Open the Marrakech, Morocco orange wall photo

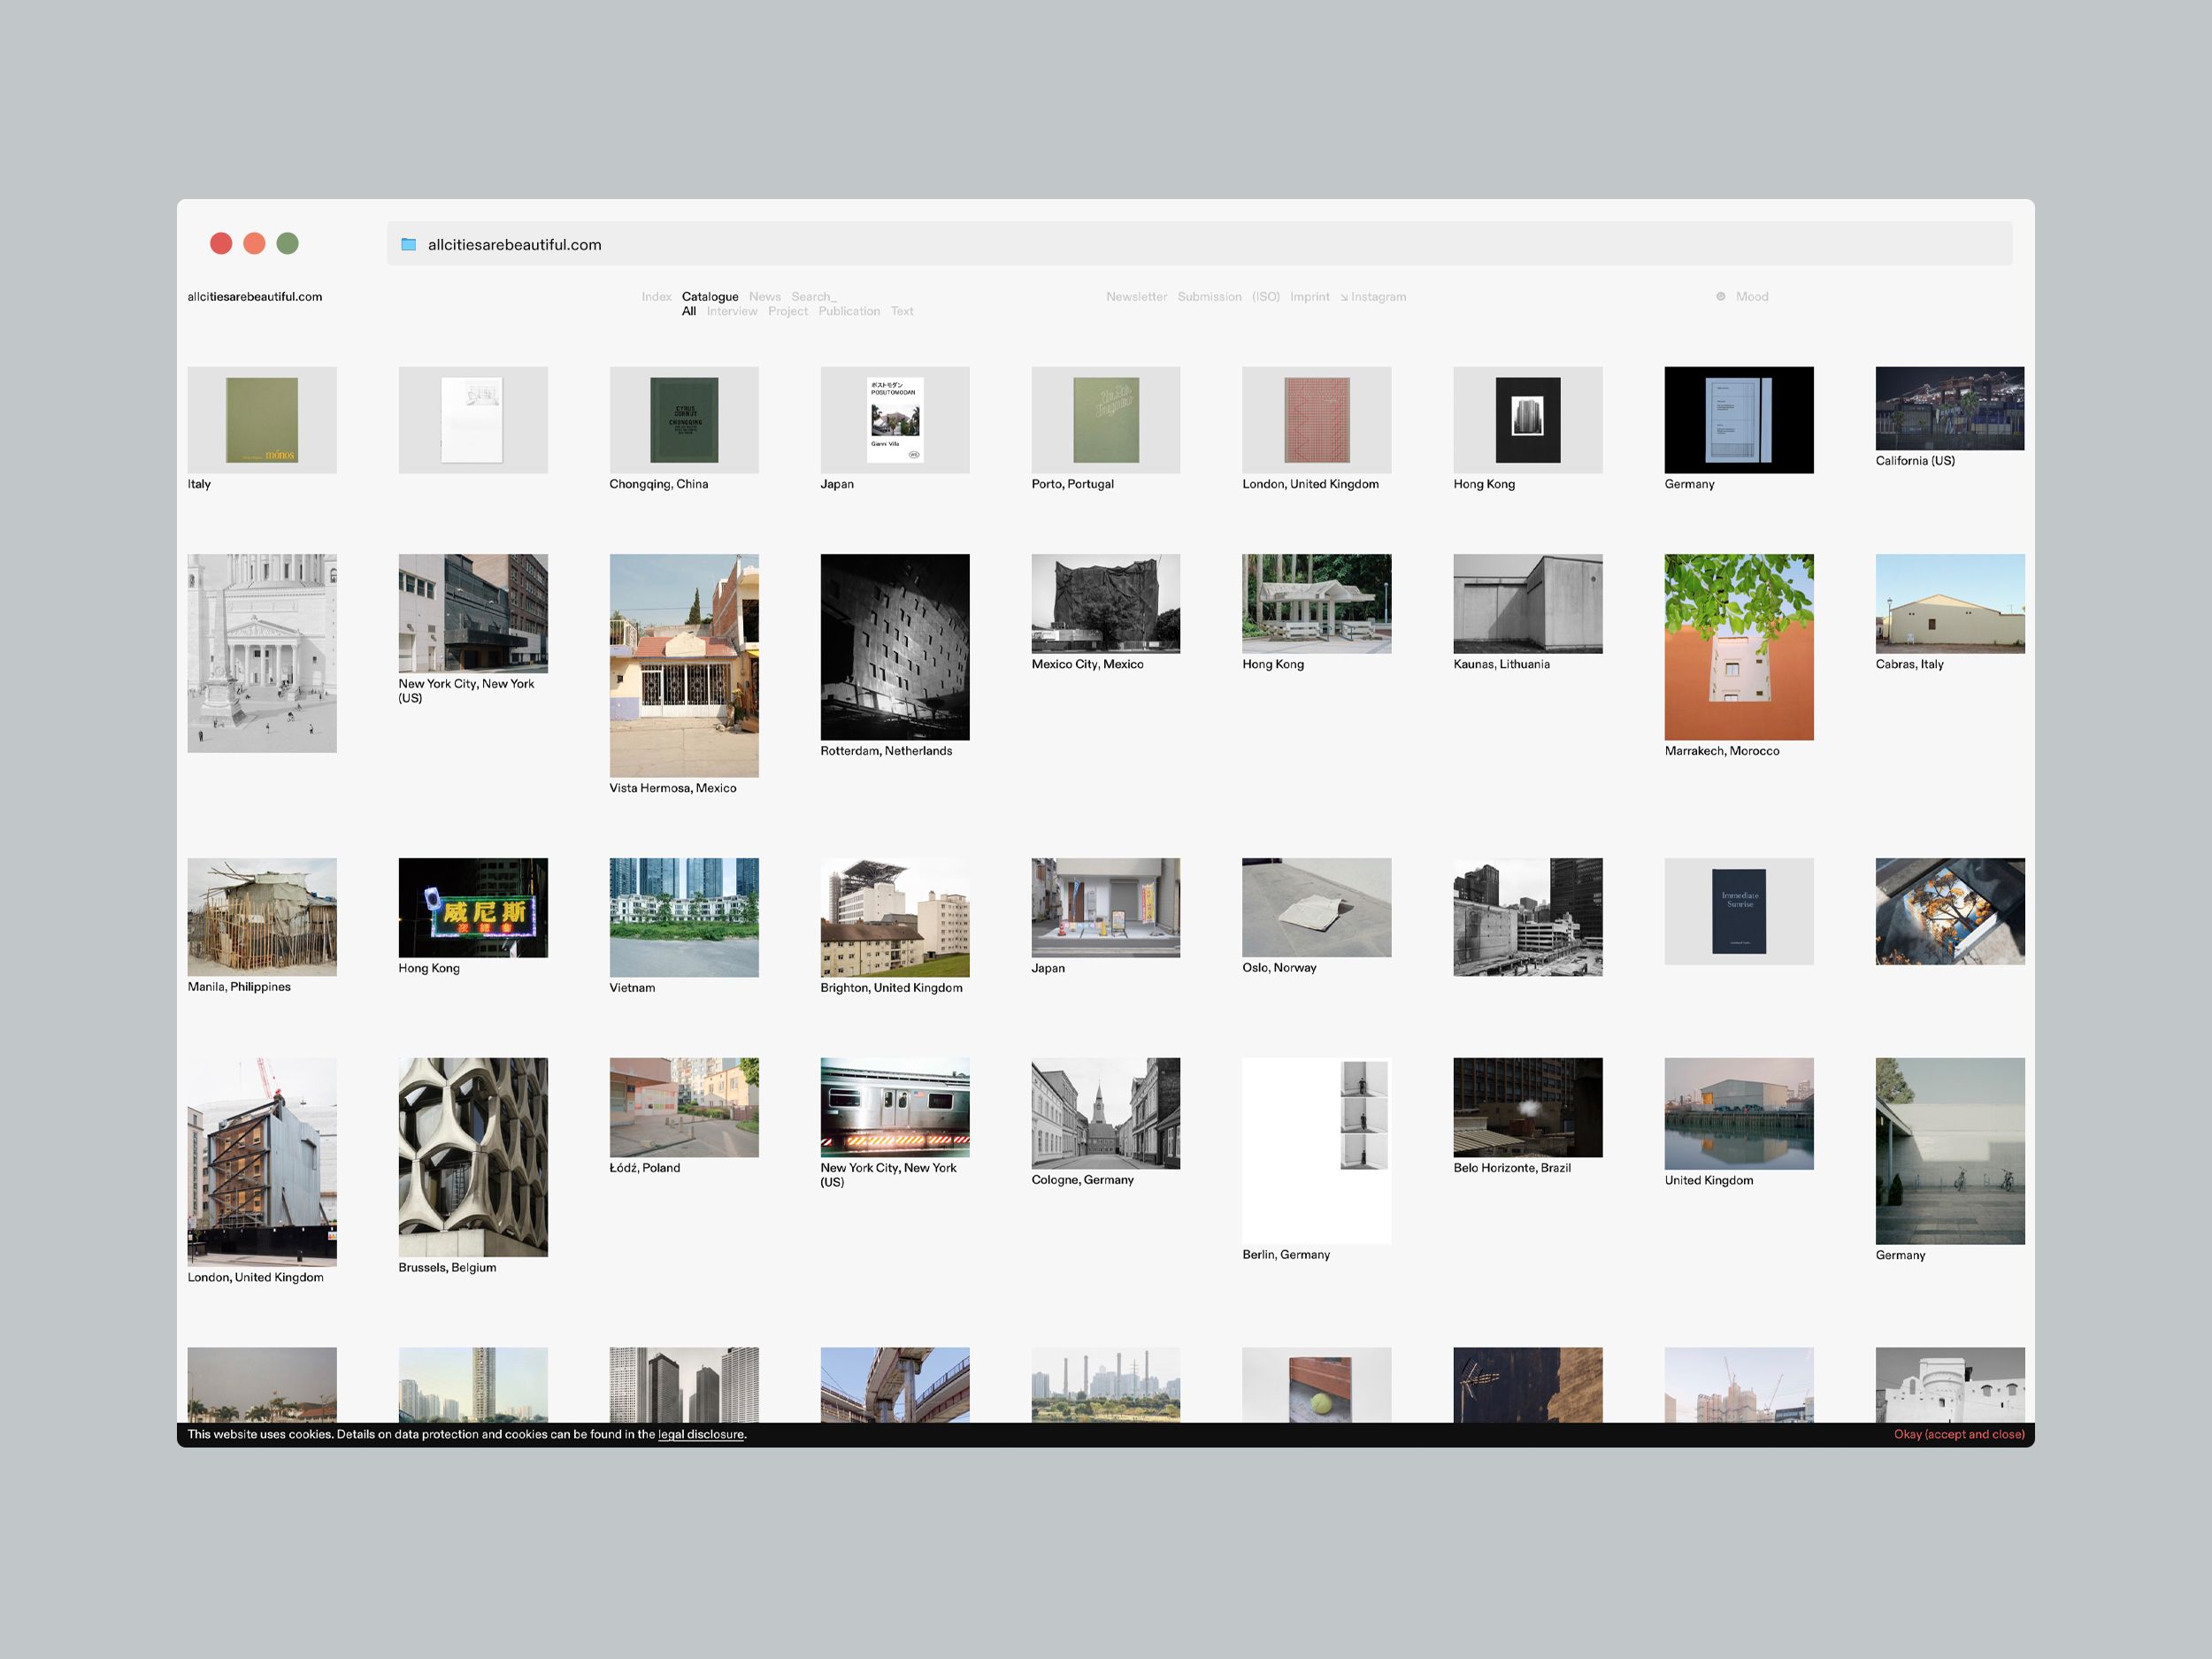pyautogui.click(x=1738, y=647)
